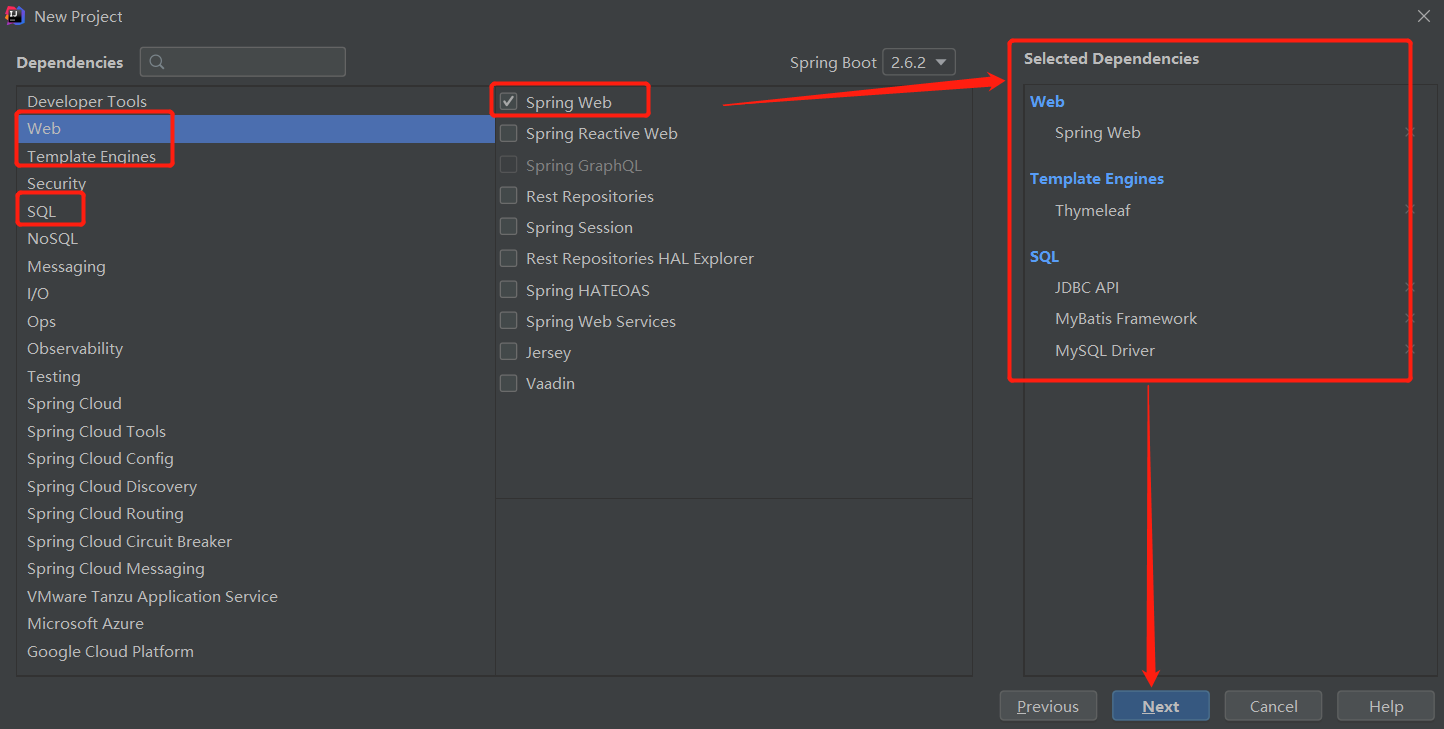Screen dimensions: 1444x729
Task: Open Spring Cloud Routing category
Action: tap(256, 514)
